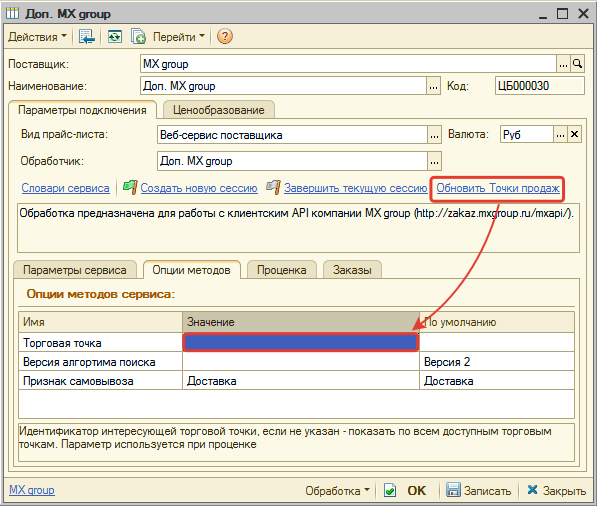Viewport: 597px width, 506px height.
Task: Click the Завершить текущую сессию link
Action: pyautogui.click(x=356, y=188)
